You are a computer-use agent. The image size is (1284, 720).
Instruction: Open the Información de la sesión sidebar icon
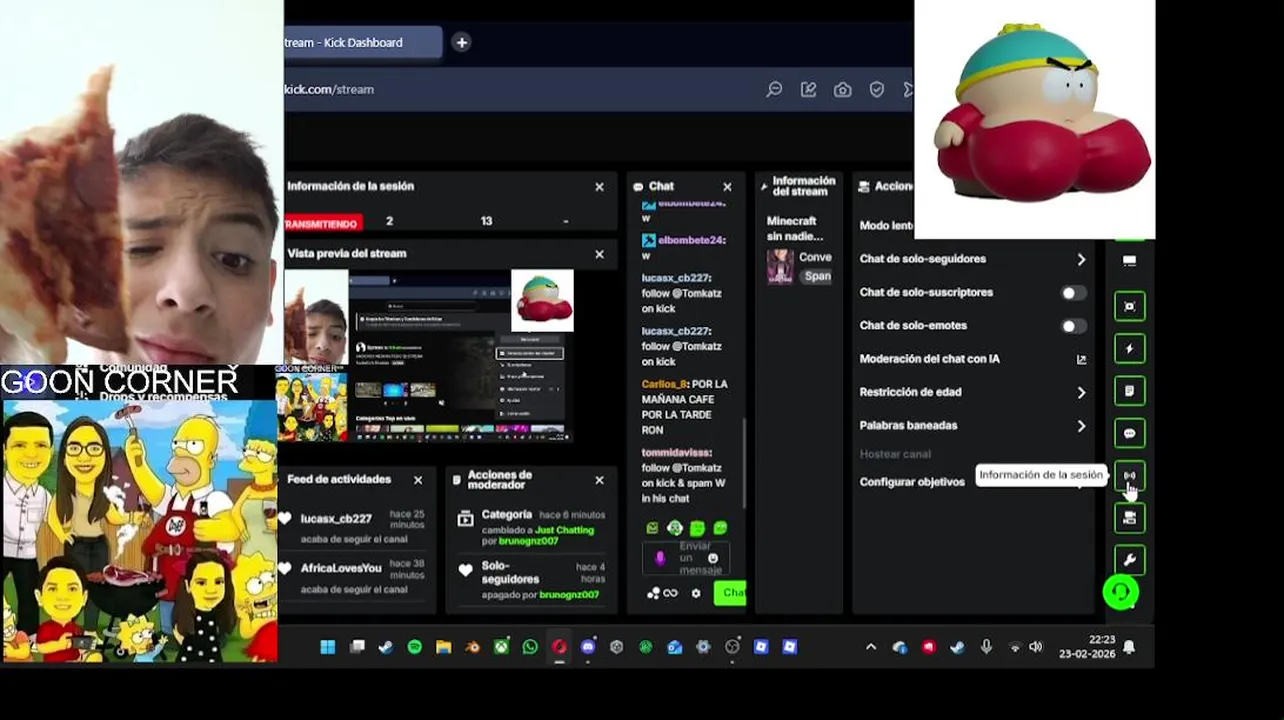tap(1129, 476)
